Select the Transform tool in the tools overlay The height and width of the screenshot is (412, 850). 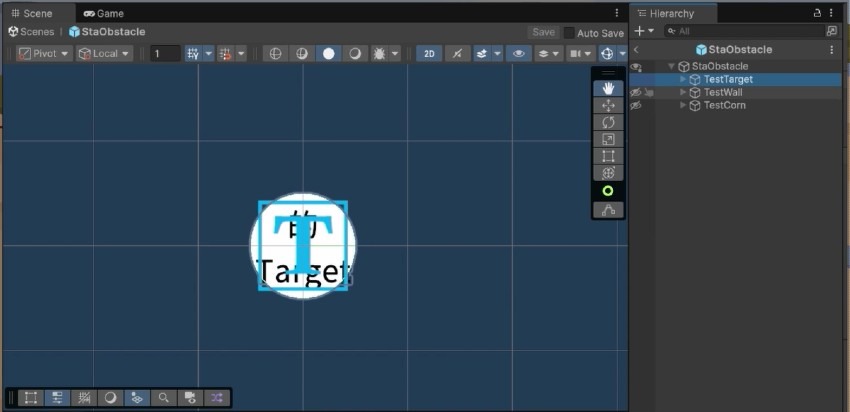click(x=608, y=173)
